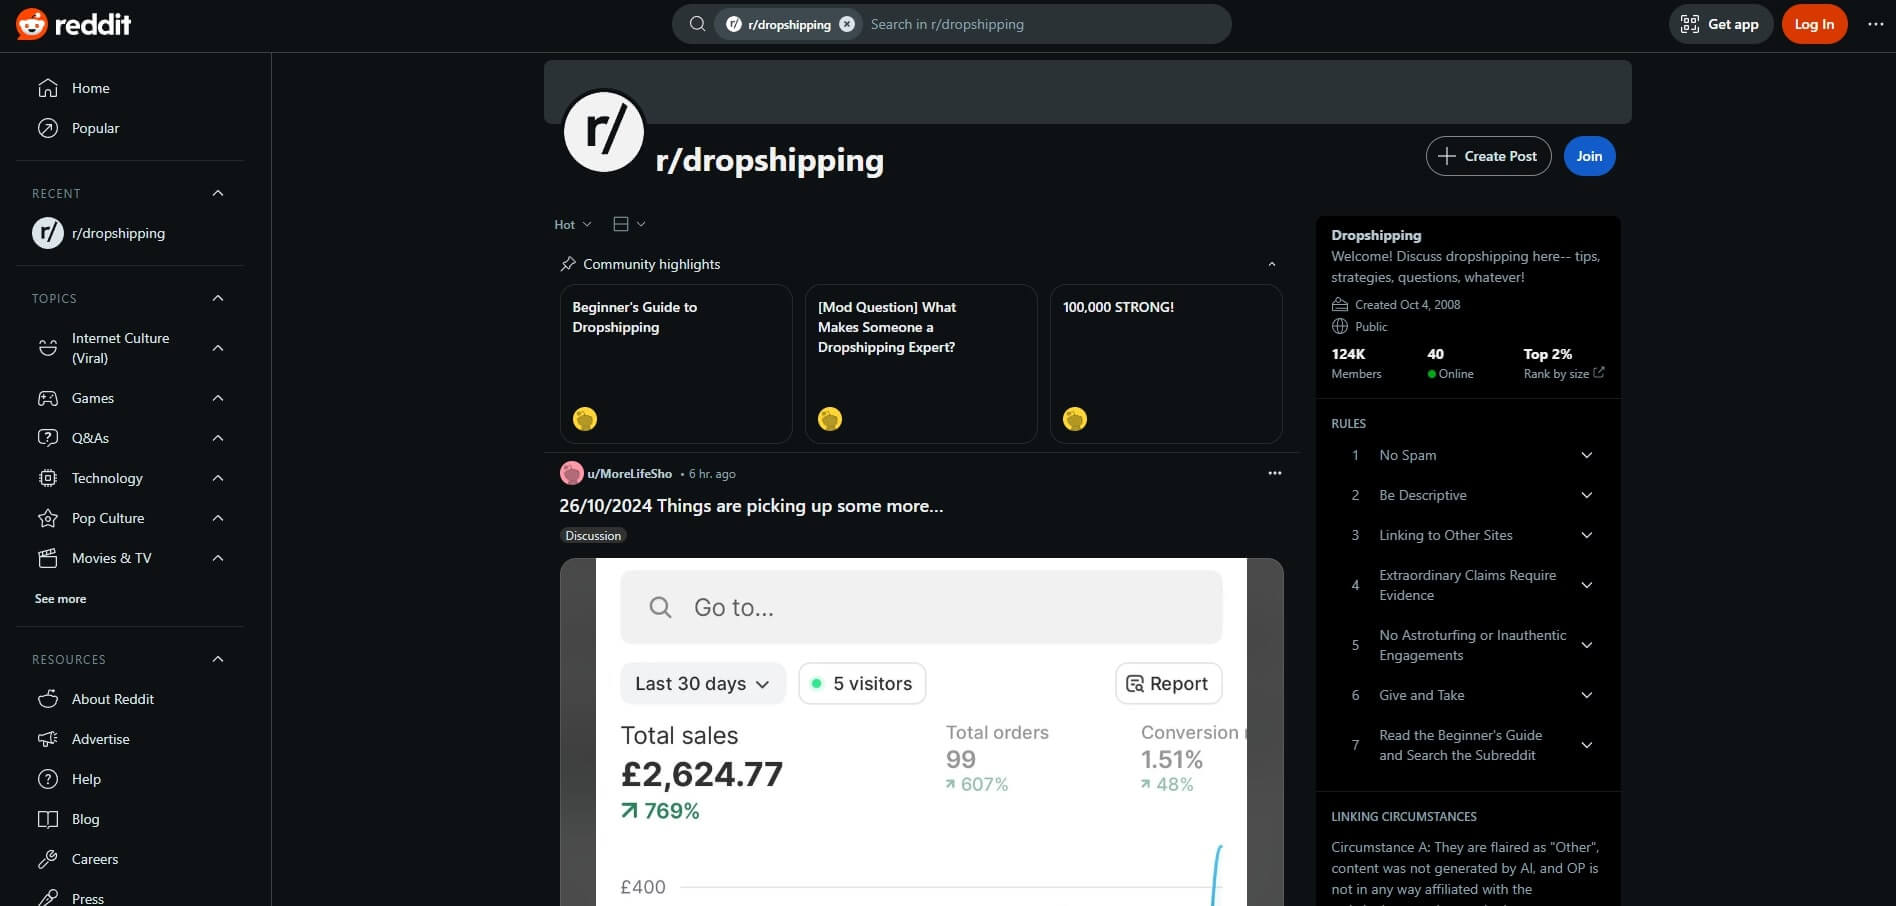This screenshot has width=1896, height=906.
Task: Expand Extraordinary Claims Require Evidence rule
Action: coord(1586,585)
